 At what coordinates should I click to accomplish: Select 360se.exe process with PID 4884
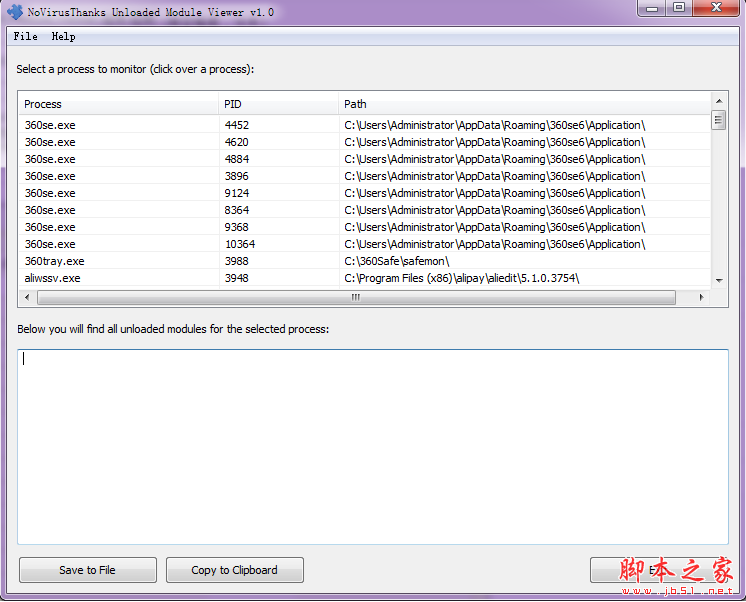click(364, 159)
